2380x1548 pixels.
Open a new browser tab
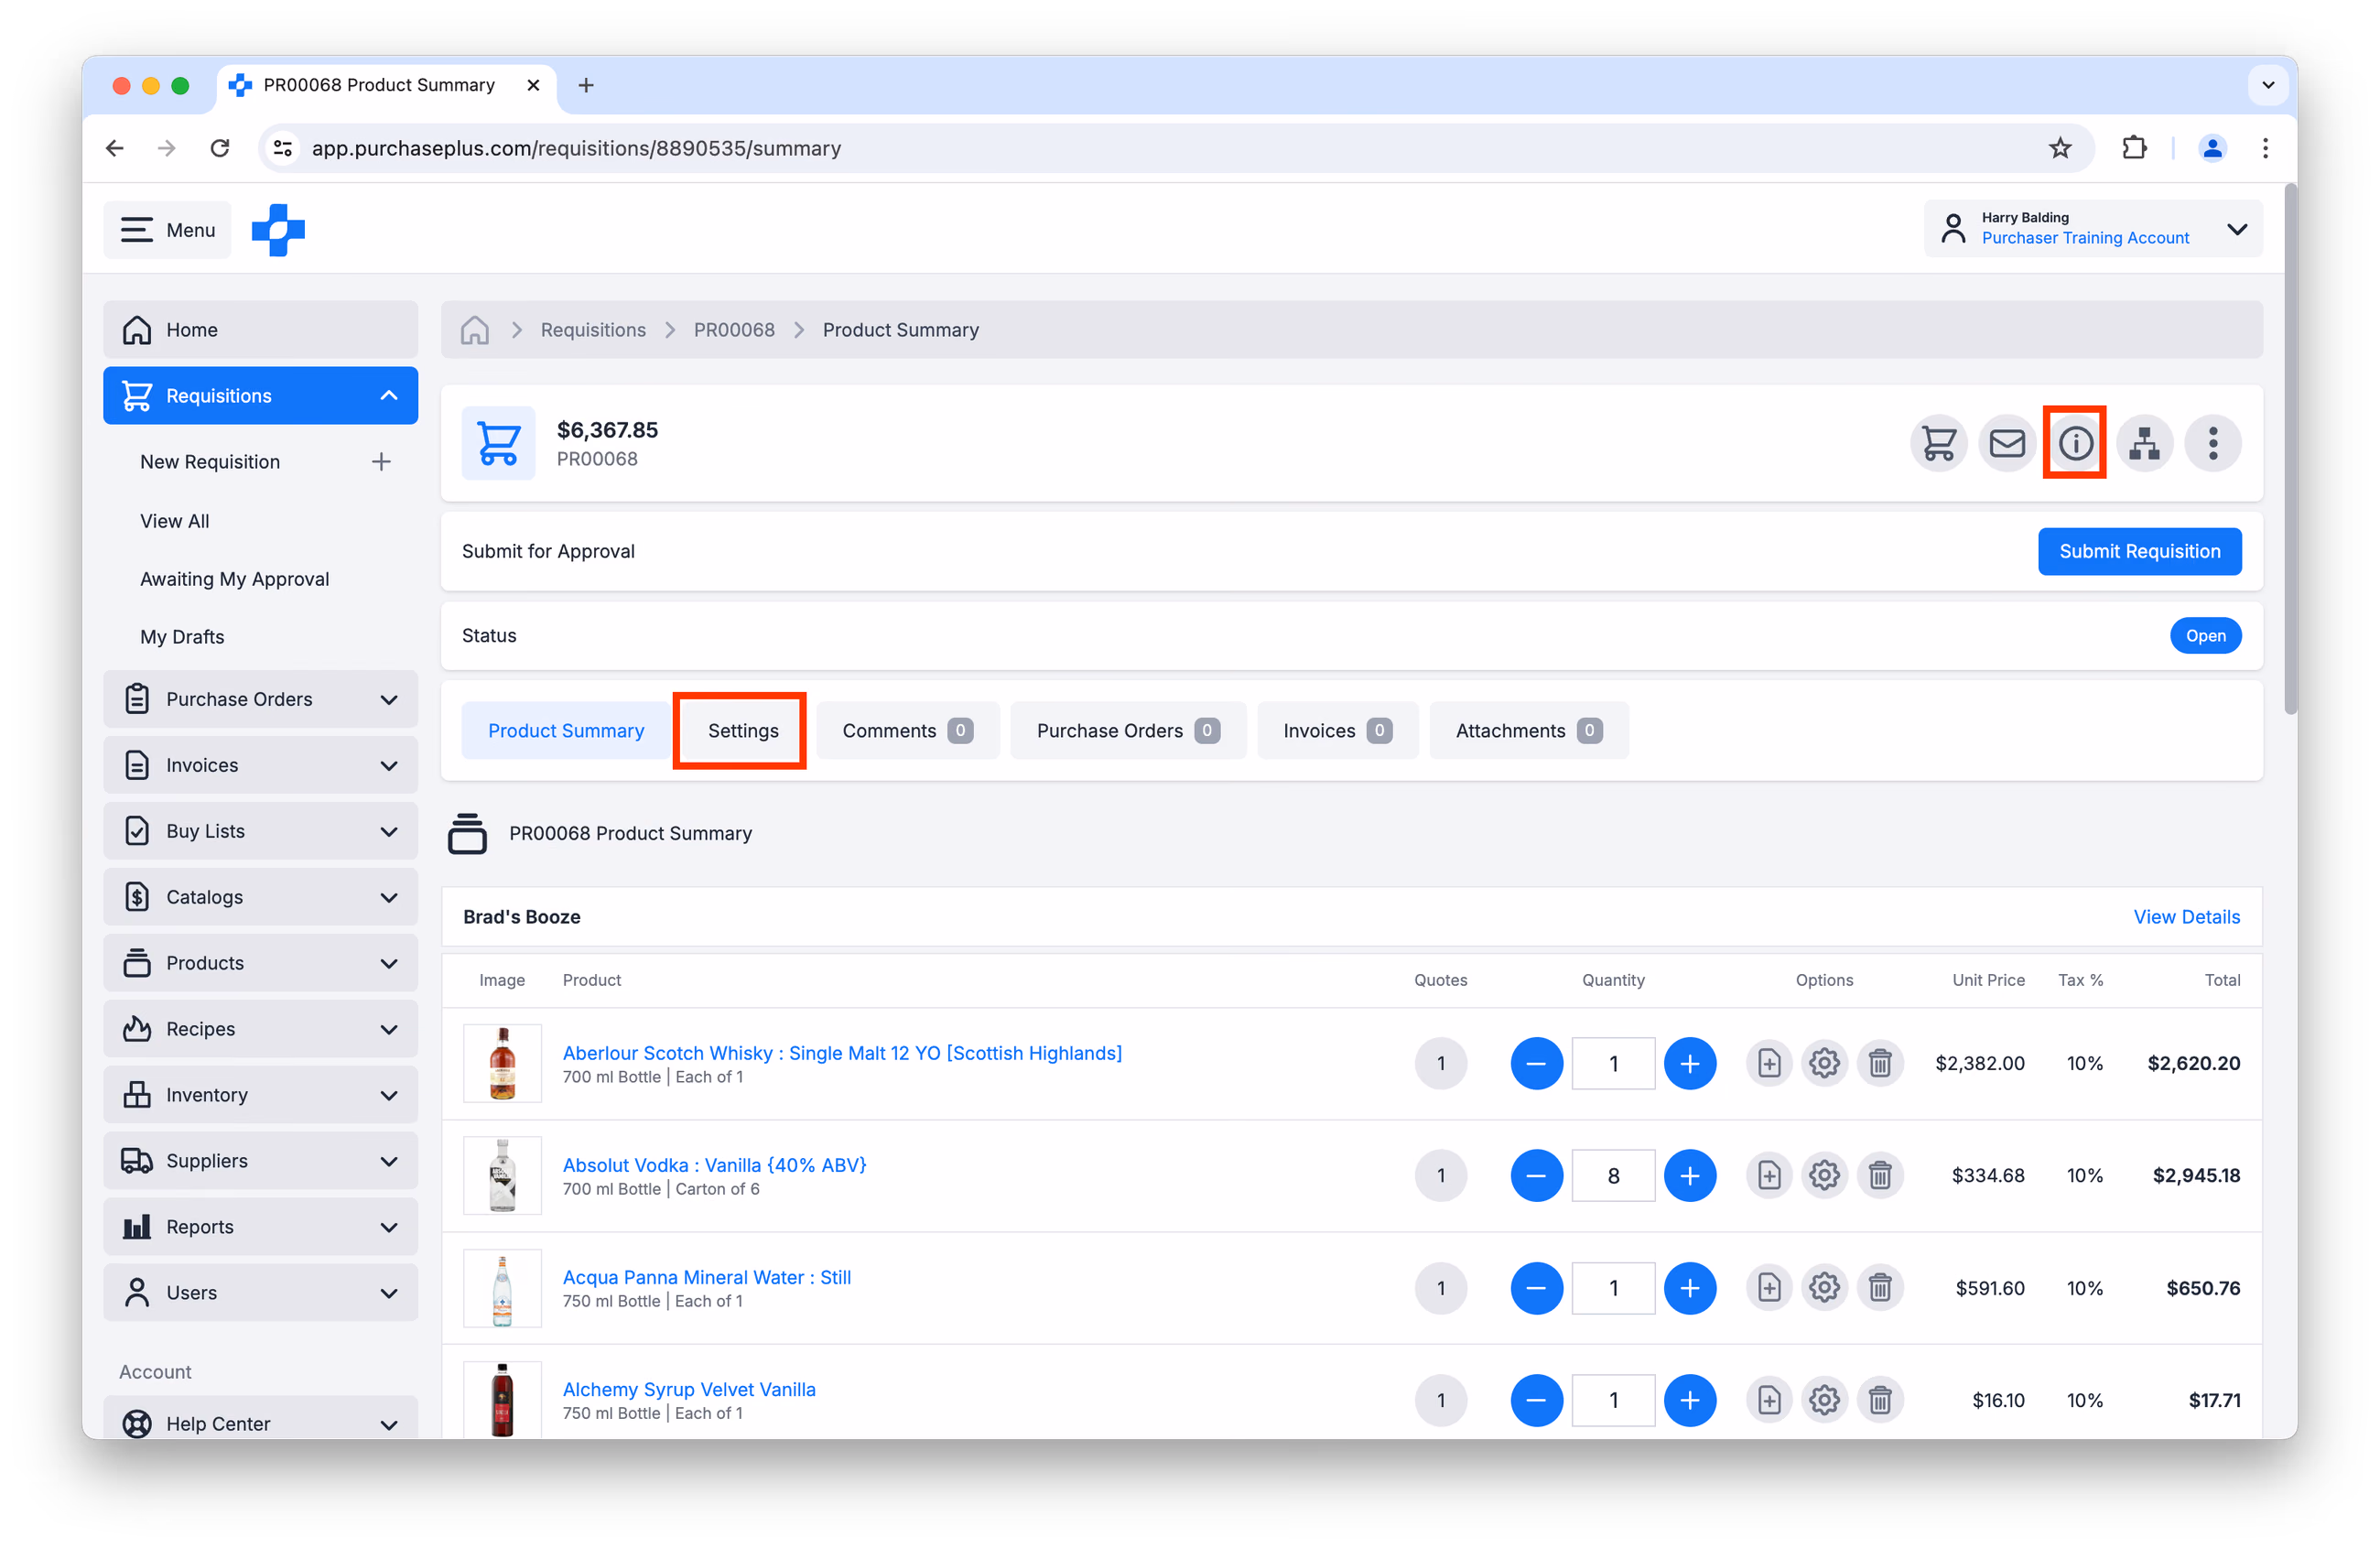click(x=586, y=85)
